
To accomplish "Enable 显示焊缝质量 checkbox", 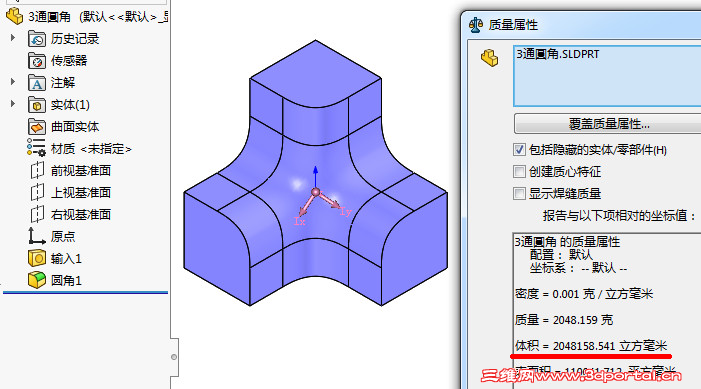I will tap(519, 194).
